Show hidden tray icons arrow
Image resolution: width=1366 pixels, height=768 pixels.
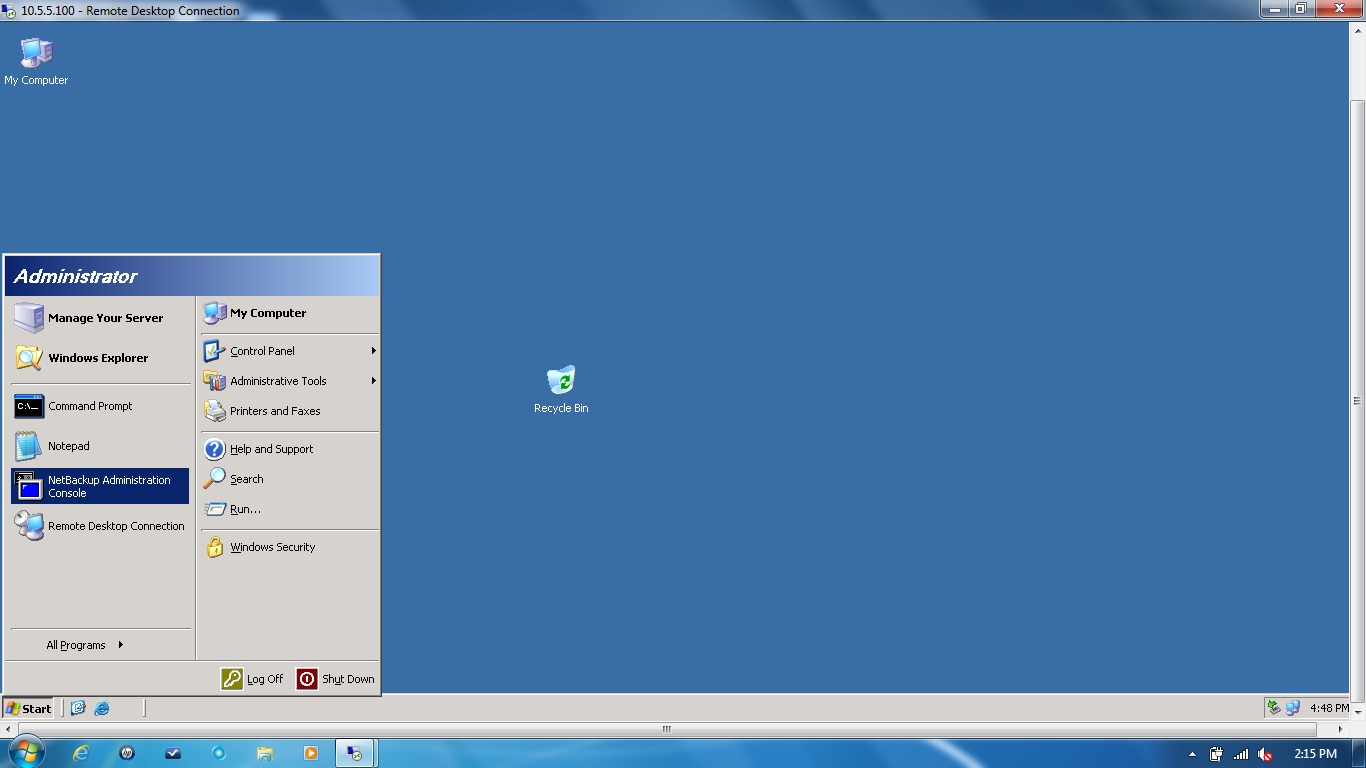[x=1192, y=754]
